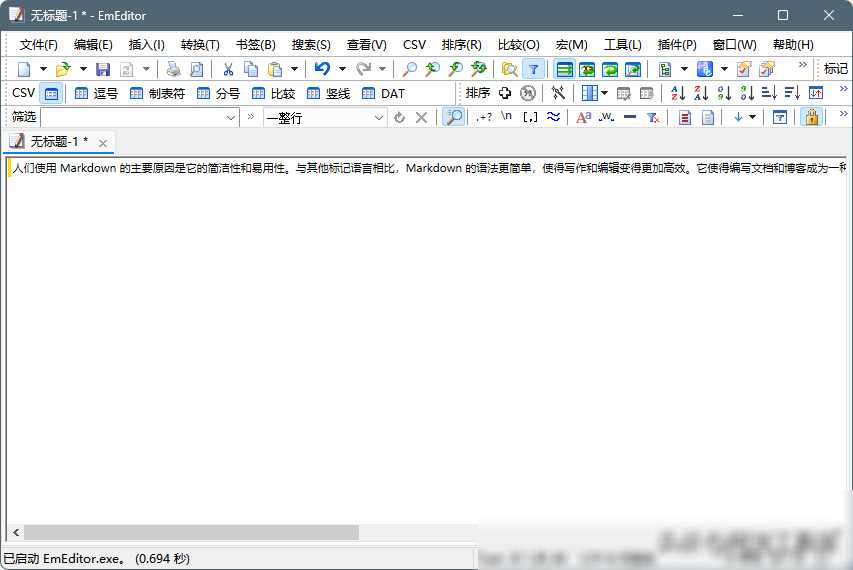The image size is (853, 570).
Task: Click the Redo arrow icon
Action: (363, 69)
